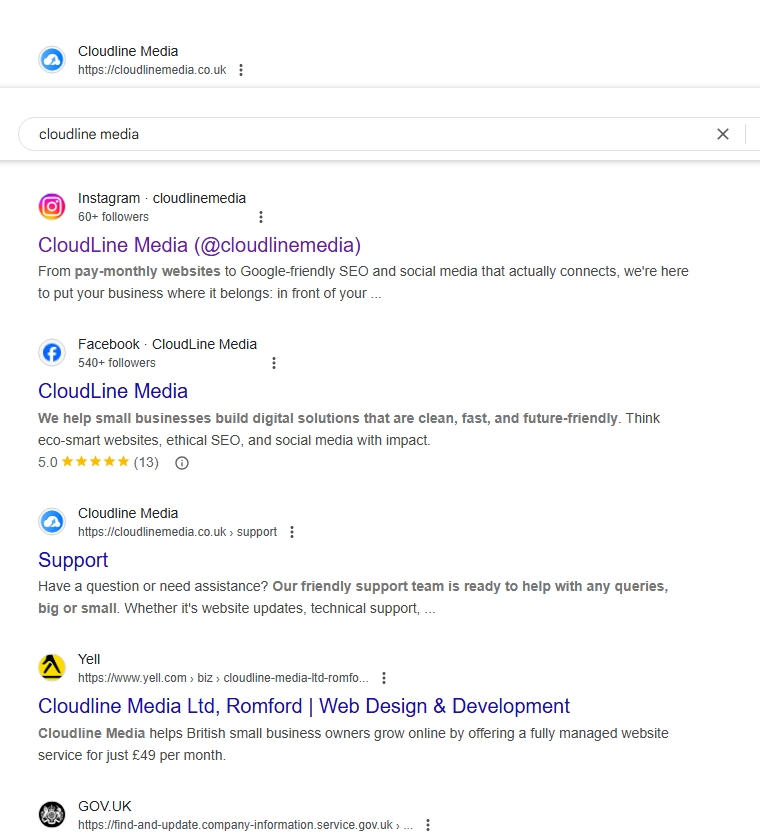Viewport: 760px width, 835px height.
Task: Click the https://cloudlinemedia.co.uk URL text at top
Action: point(152,70)
